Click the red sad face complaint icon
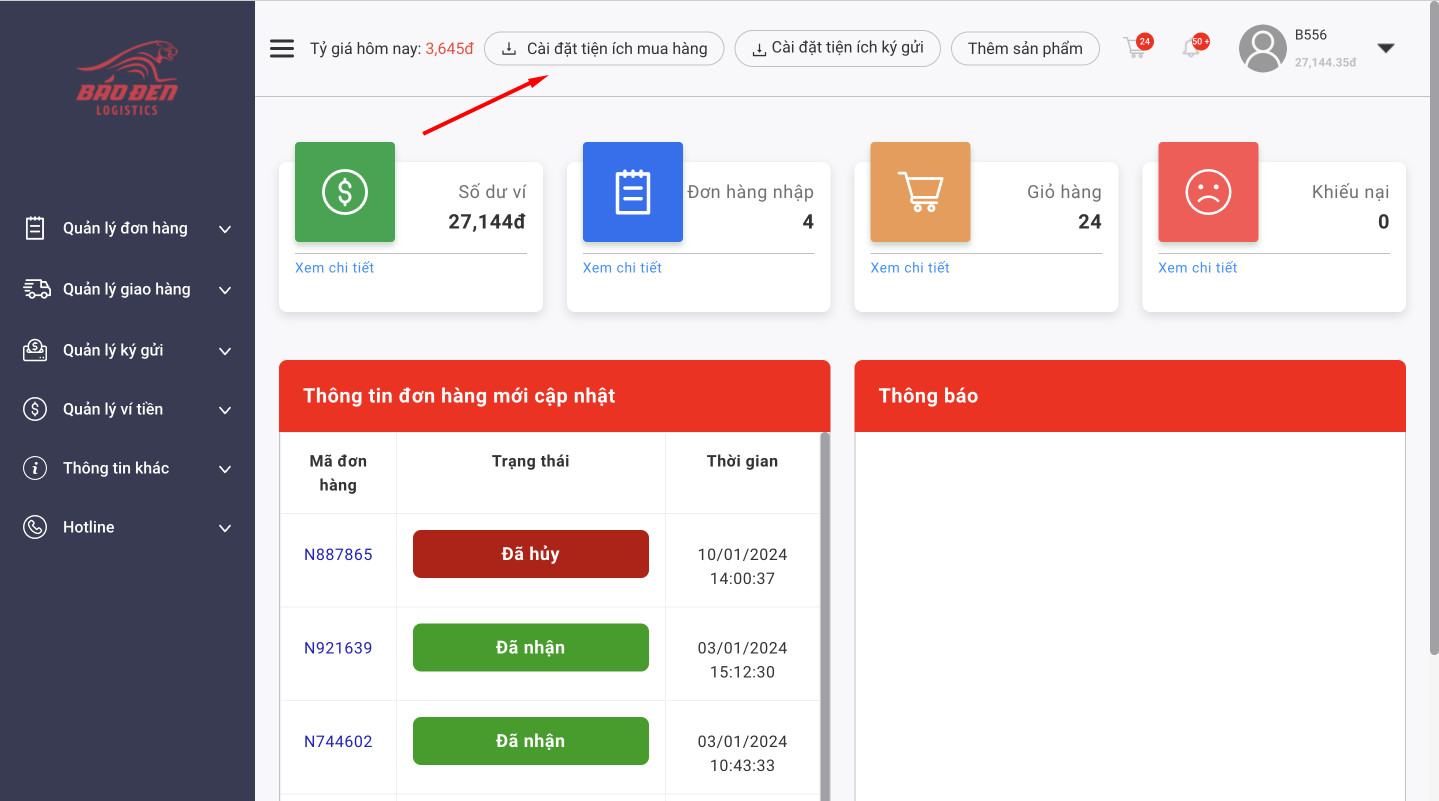This screenshot has height=801, width=1439. coord(1208,192)
